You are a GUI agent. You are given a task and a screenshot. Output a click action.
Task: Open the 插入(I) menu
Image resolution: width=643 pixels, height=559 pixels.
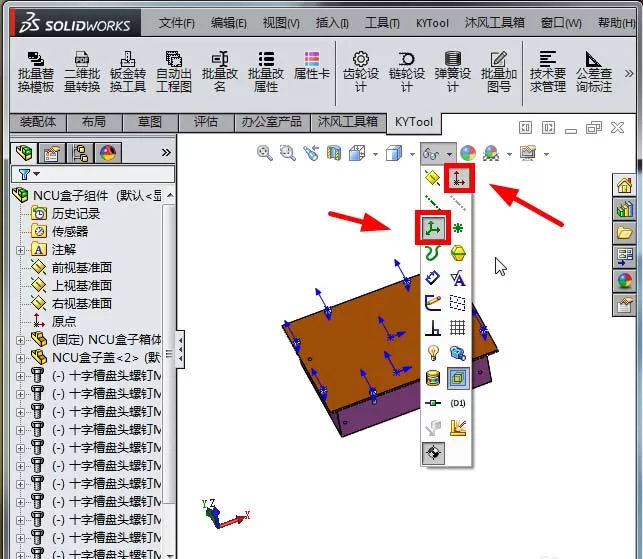(332, 23)
